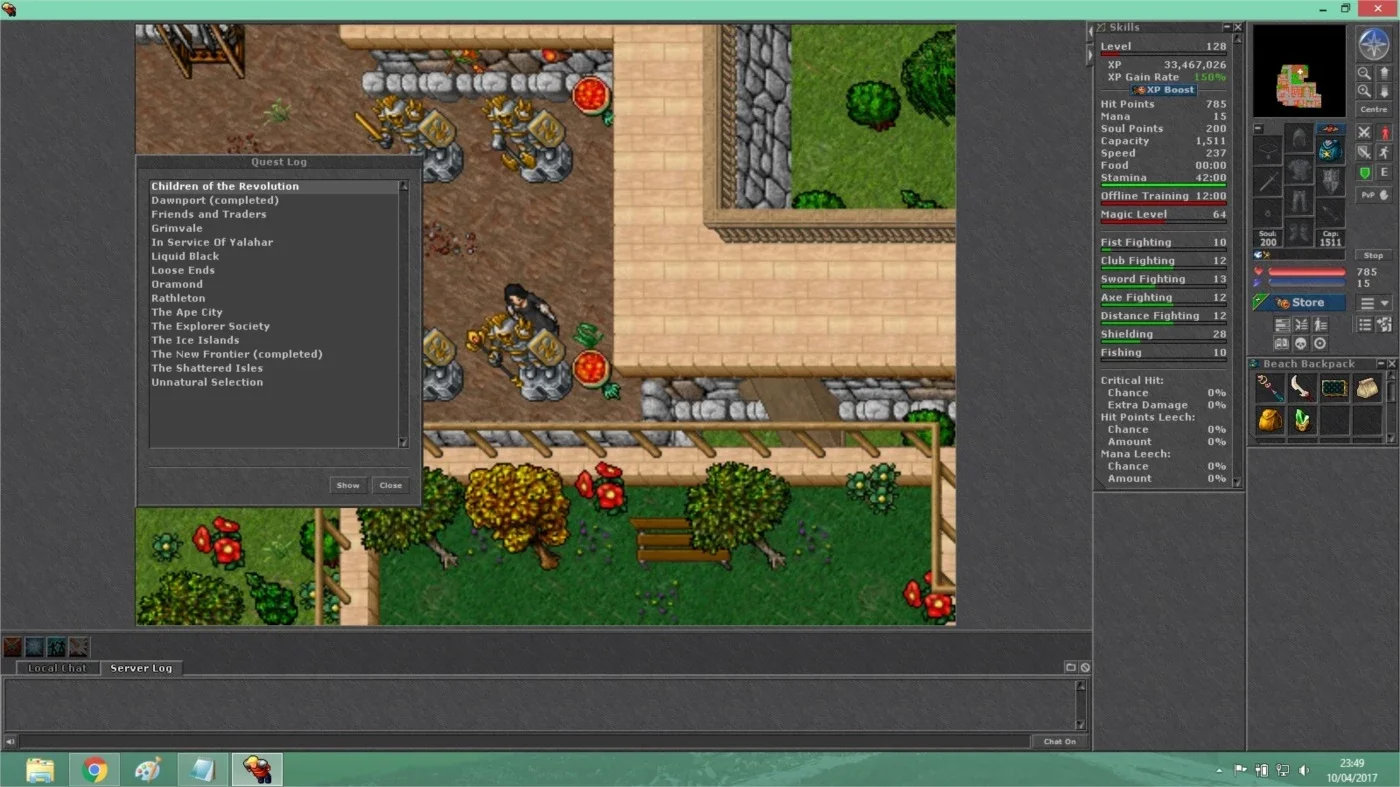Select stand-while-fighting red man mode
This screenshot has width=1400, height=787.
(1384, 132)
